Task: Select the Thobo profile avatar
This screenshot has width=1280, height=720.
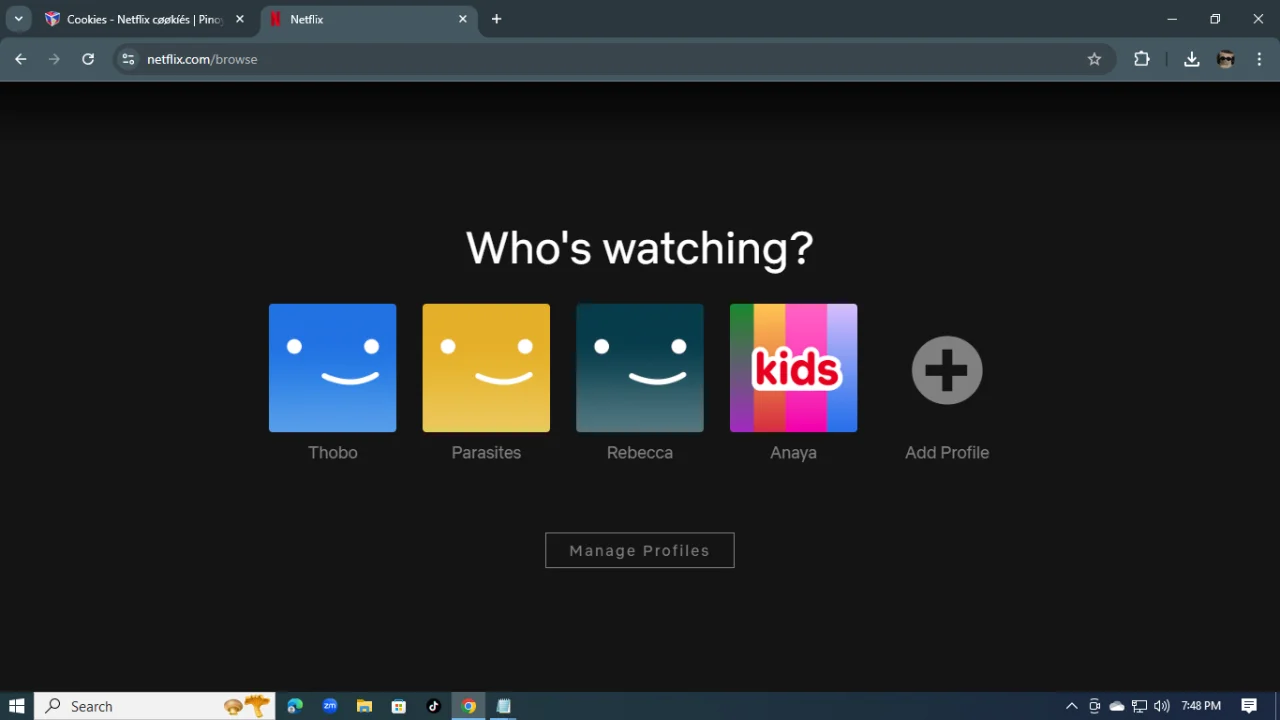Action: point(332,368)
